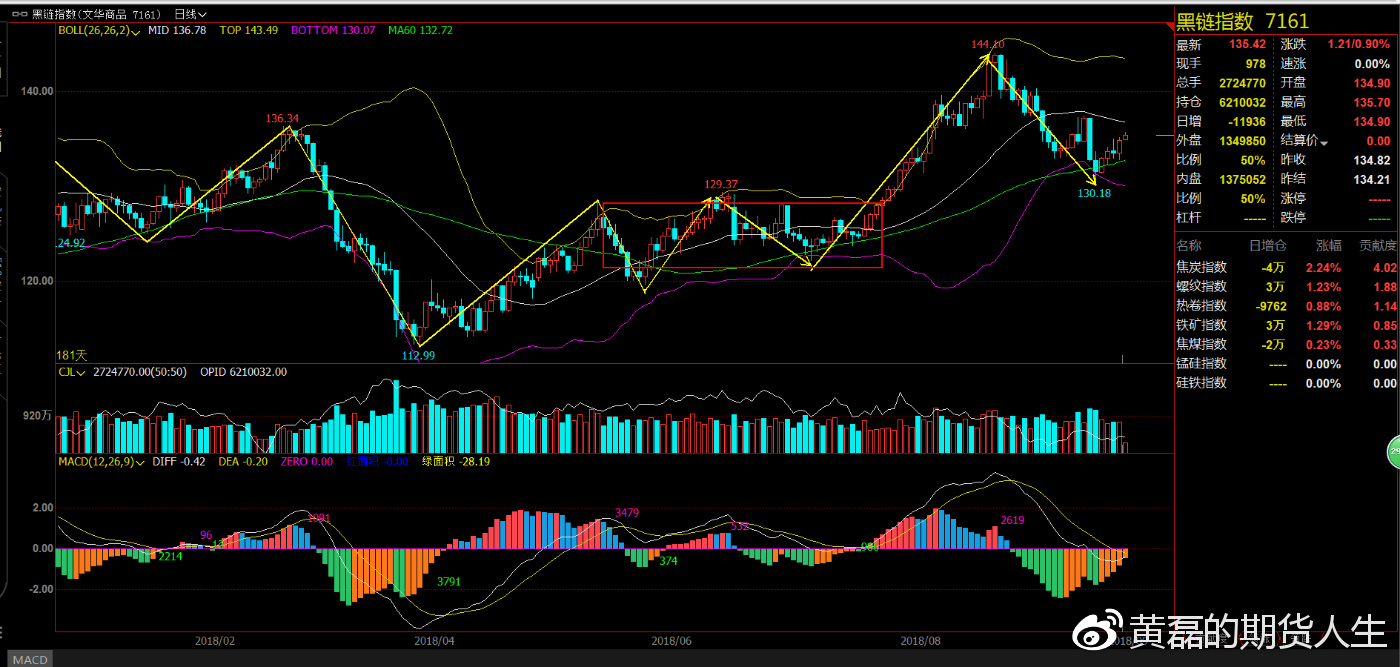Screen dimensions: 1400x667
Task: Click the 黑链指数(文华商品 7161) chart title
Action: pyautogui.click(x=95, y=15)
